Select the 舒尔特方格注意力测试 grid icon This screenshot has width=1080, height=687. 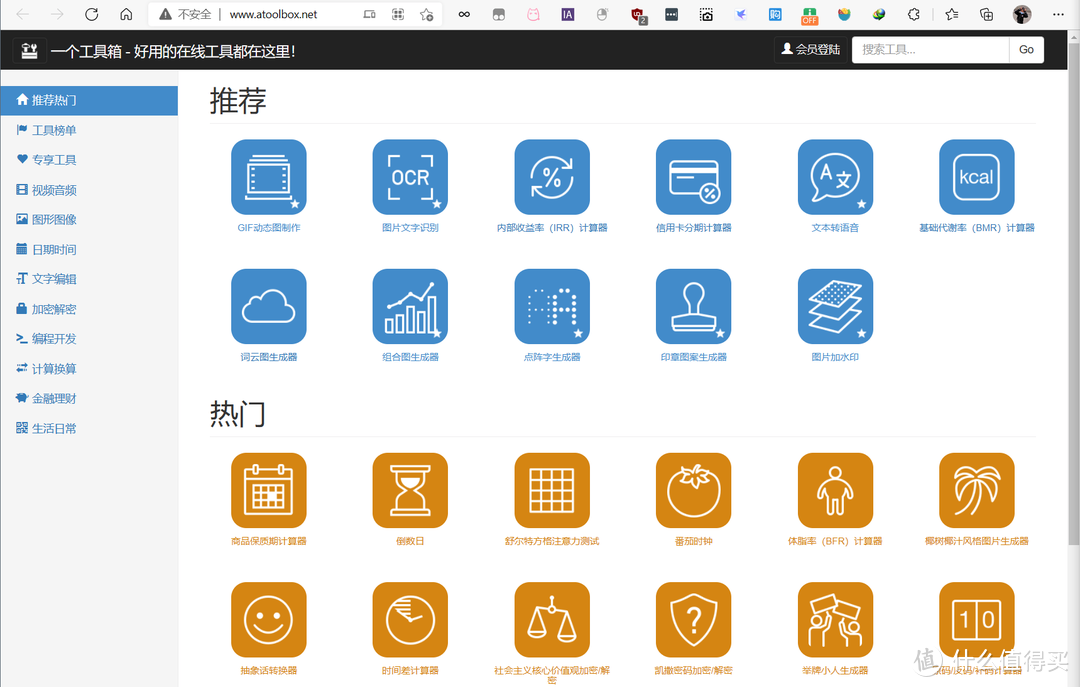(552, 490)
